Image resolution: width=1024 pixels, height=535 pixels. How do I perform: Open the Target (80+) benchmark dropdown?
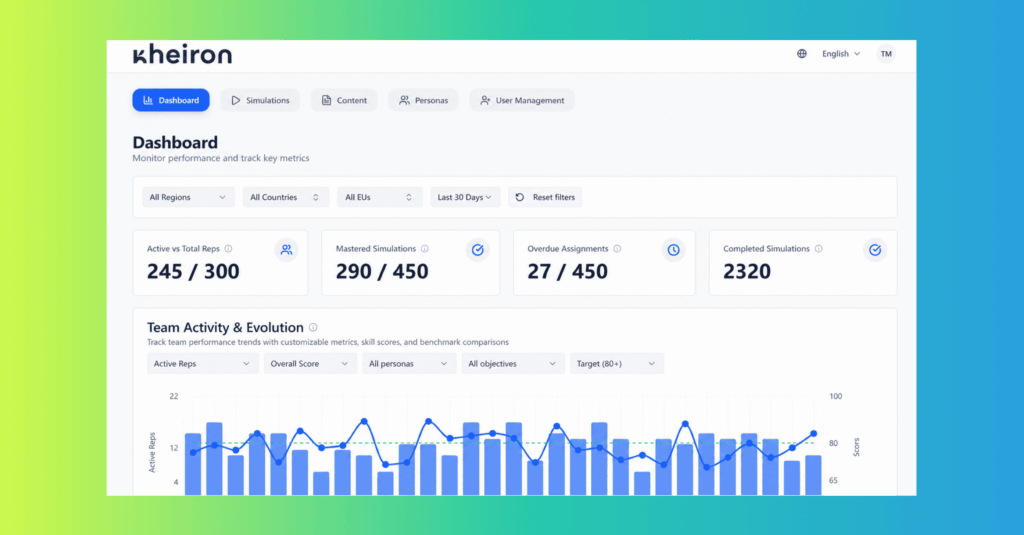617,364
